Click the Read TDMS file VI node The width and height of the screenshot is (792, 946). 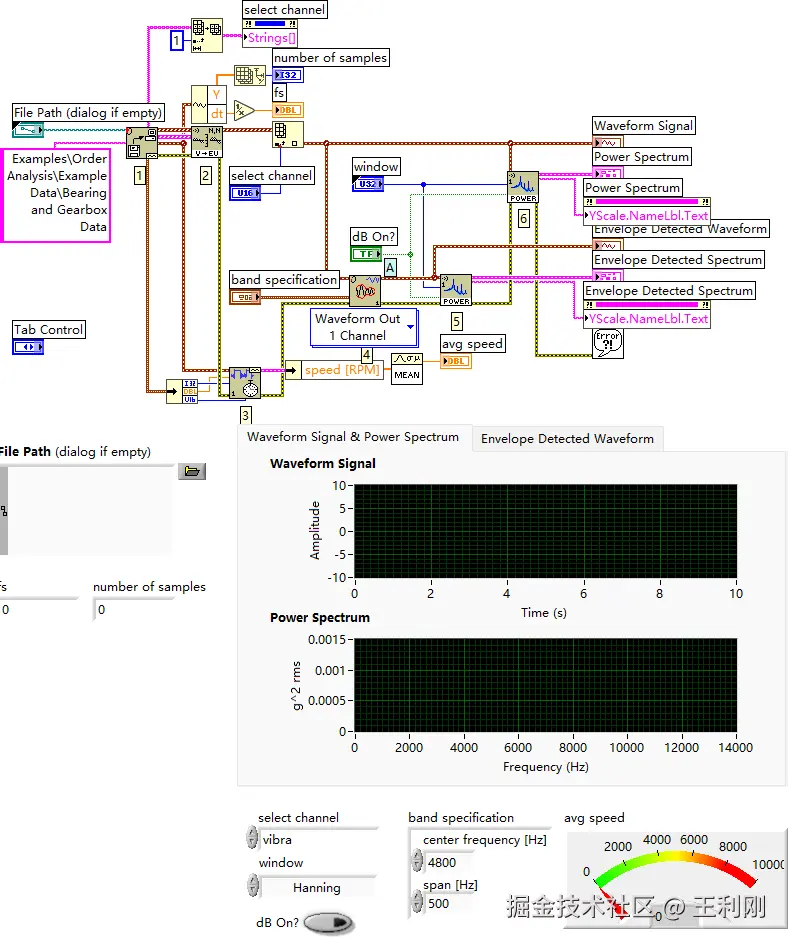(142, 142)
